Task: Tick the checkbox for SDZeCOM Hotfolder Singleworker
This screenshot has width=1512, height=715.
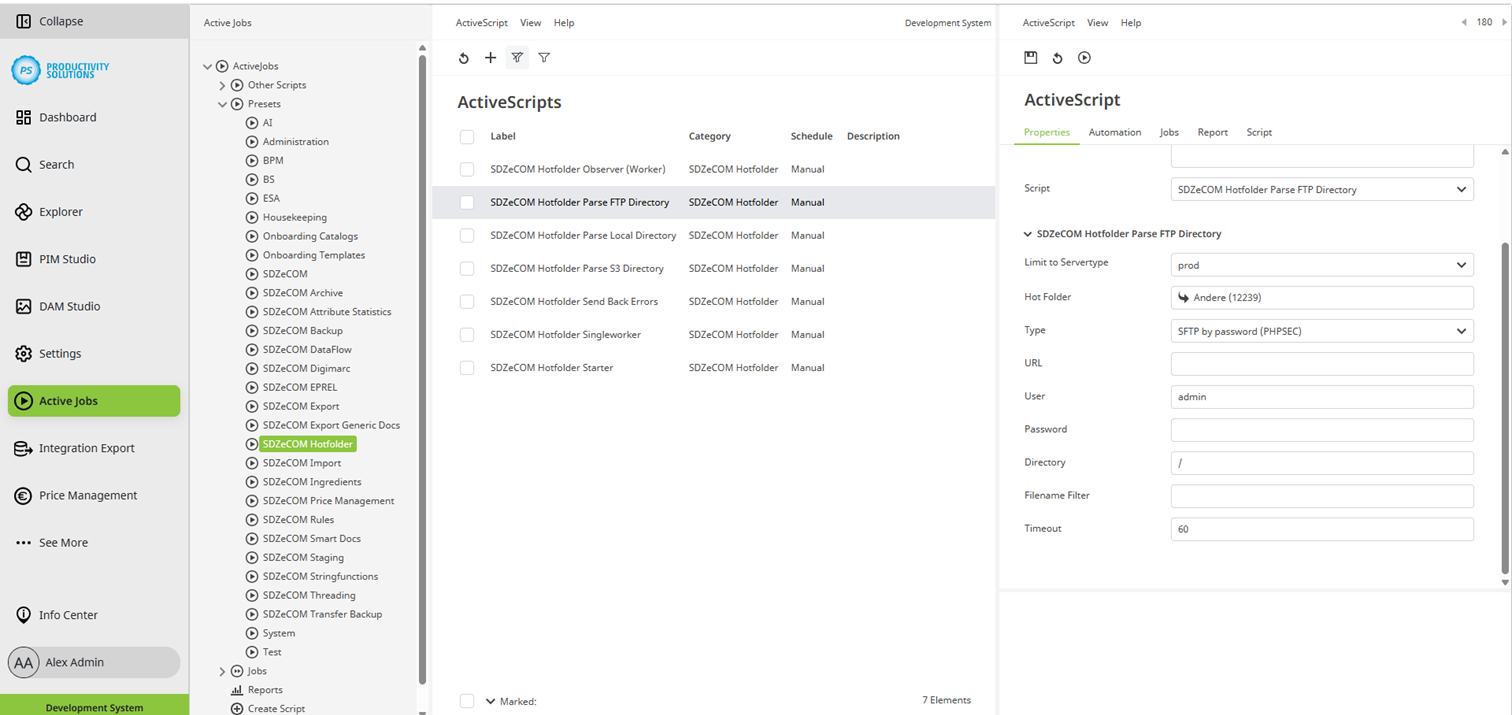Action: tap(467, 334)
